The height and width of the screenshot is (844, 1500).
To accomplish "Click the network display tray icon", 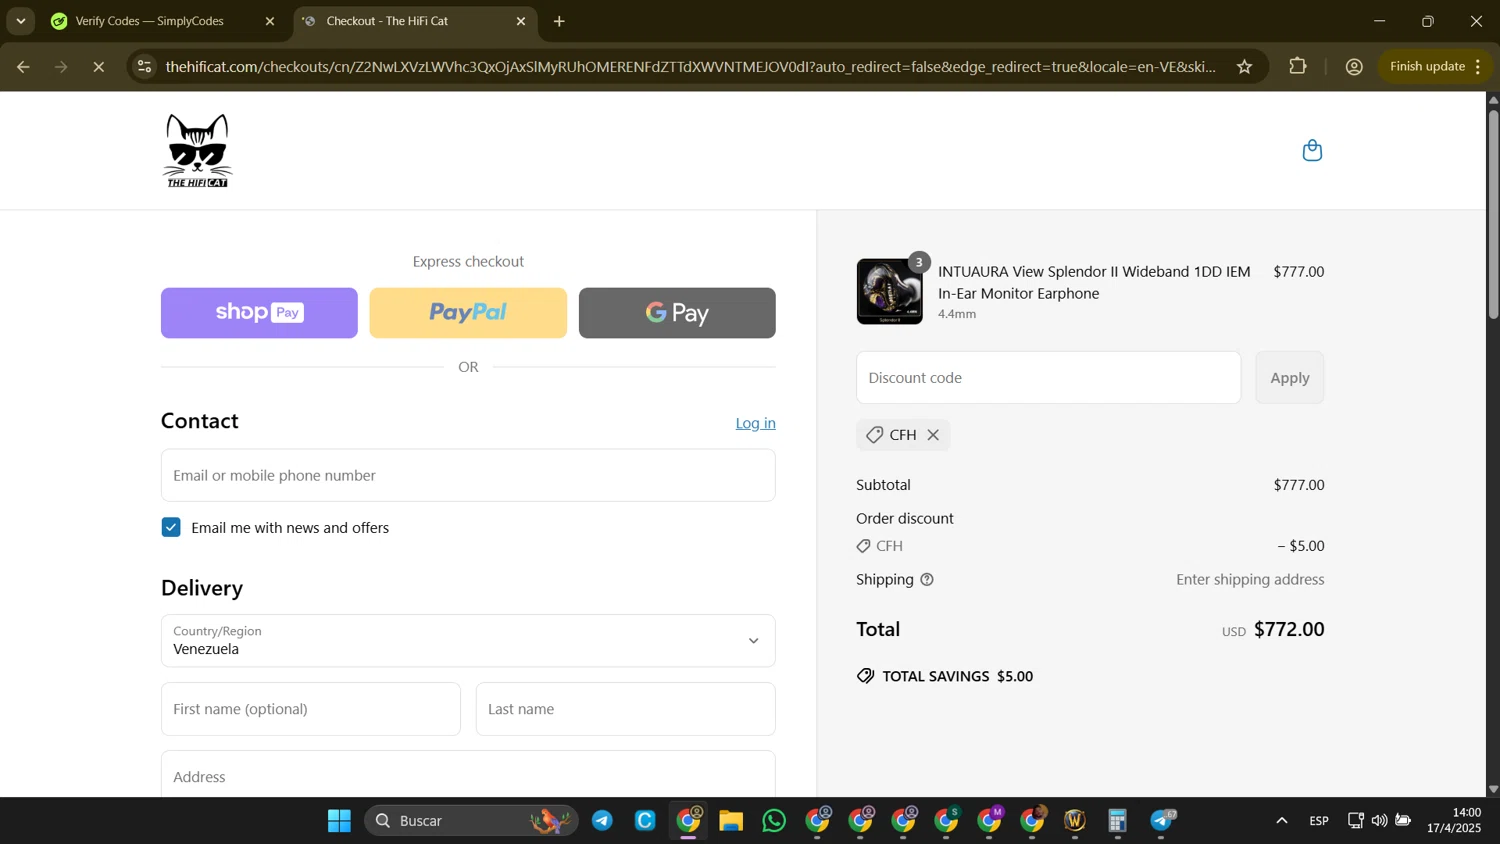I will (x=1355, y=821).
